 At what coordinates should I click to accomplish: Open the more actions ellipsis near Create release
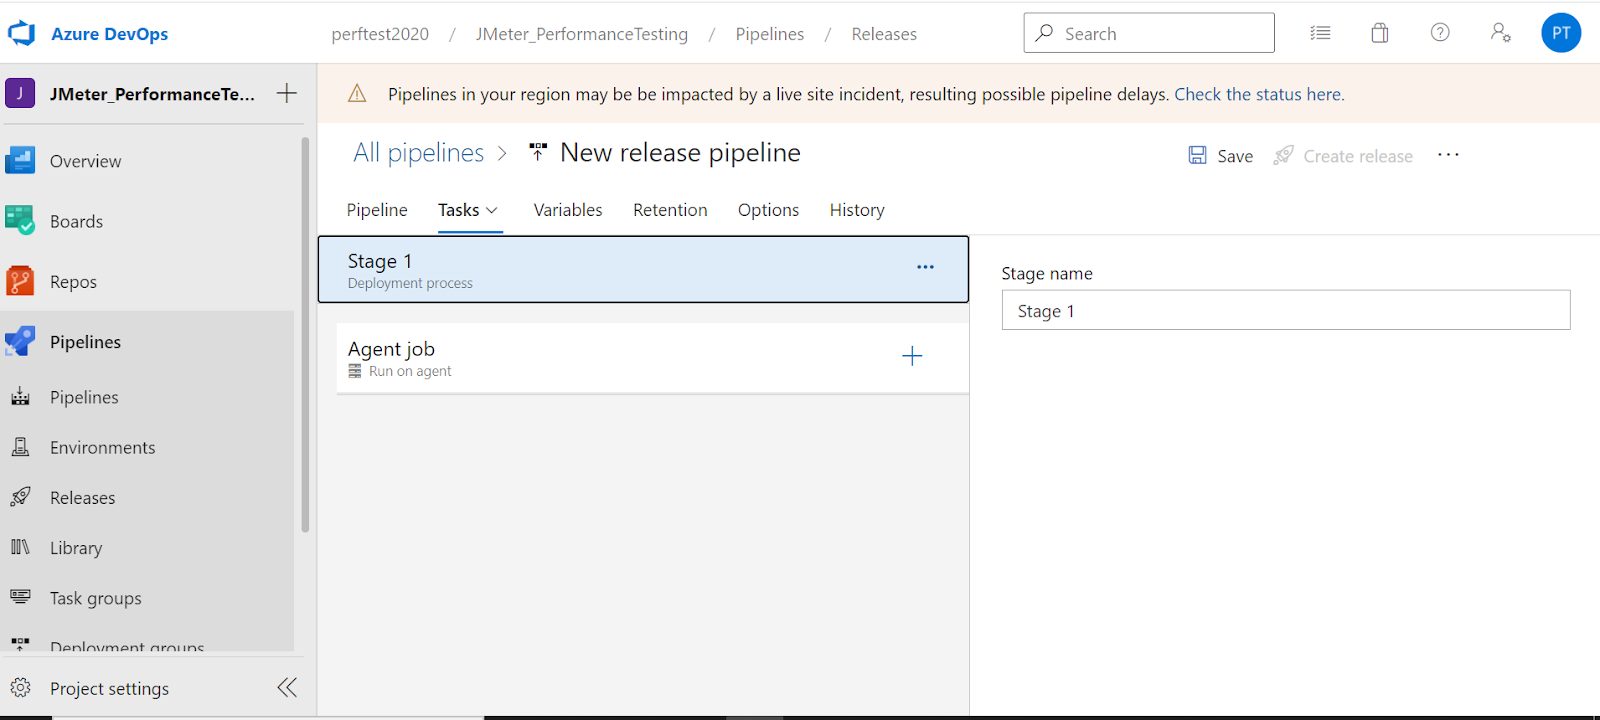coord(1448,155)
